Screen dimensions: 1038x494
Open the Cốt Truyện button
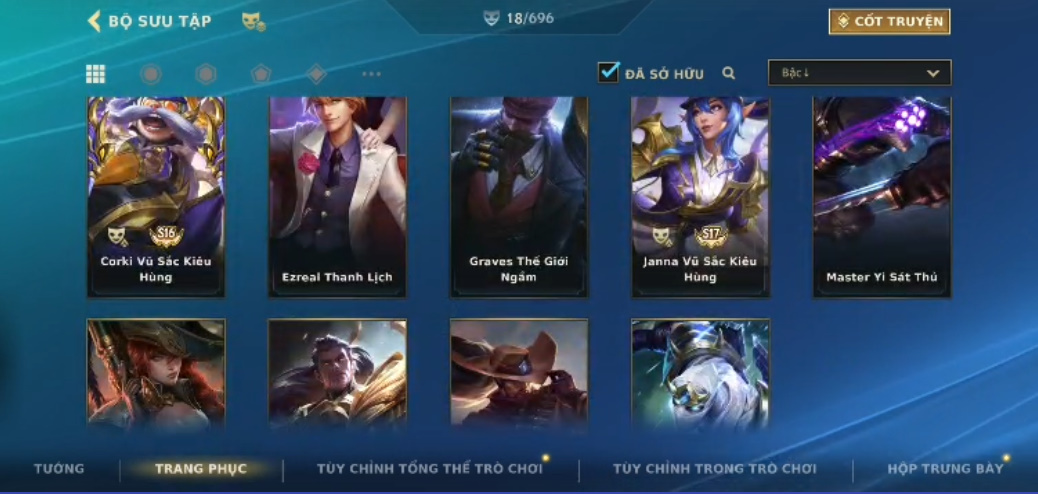pos(889,22)
